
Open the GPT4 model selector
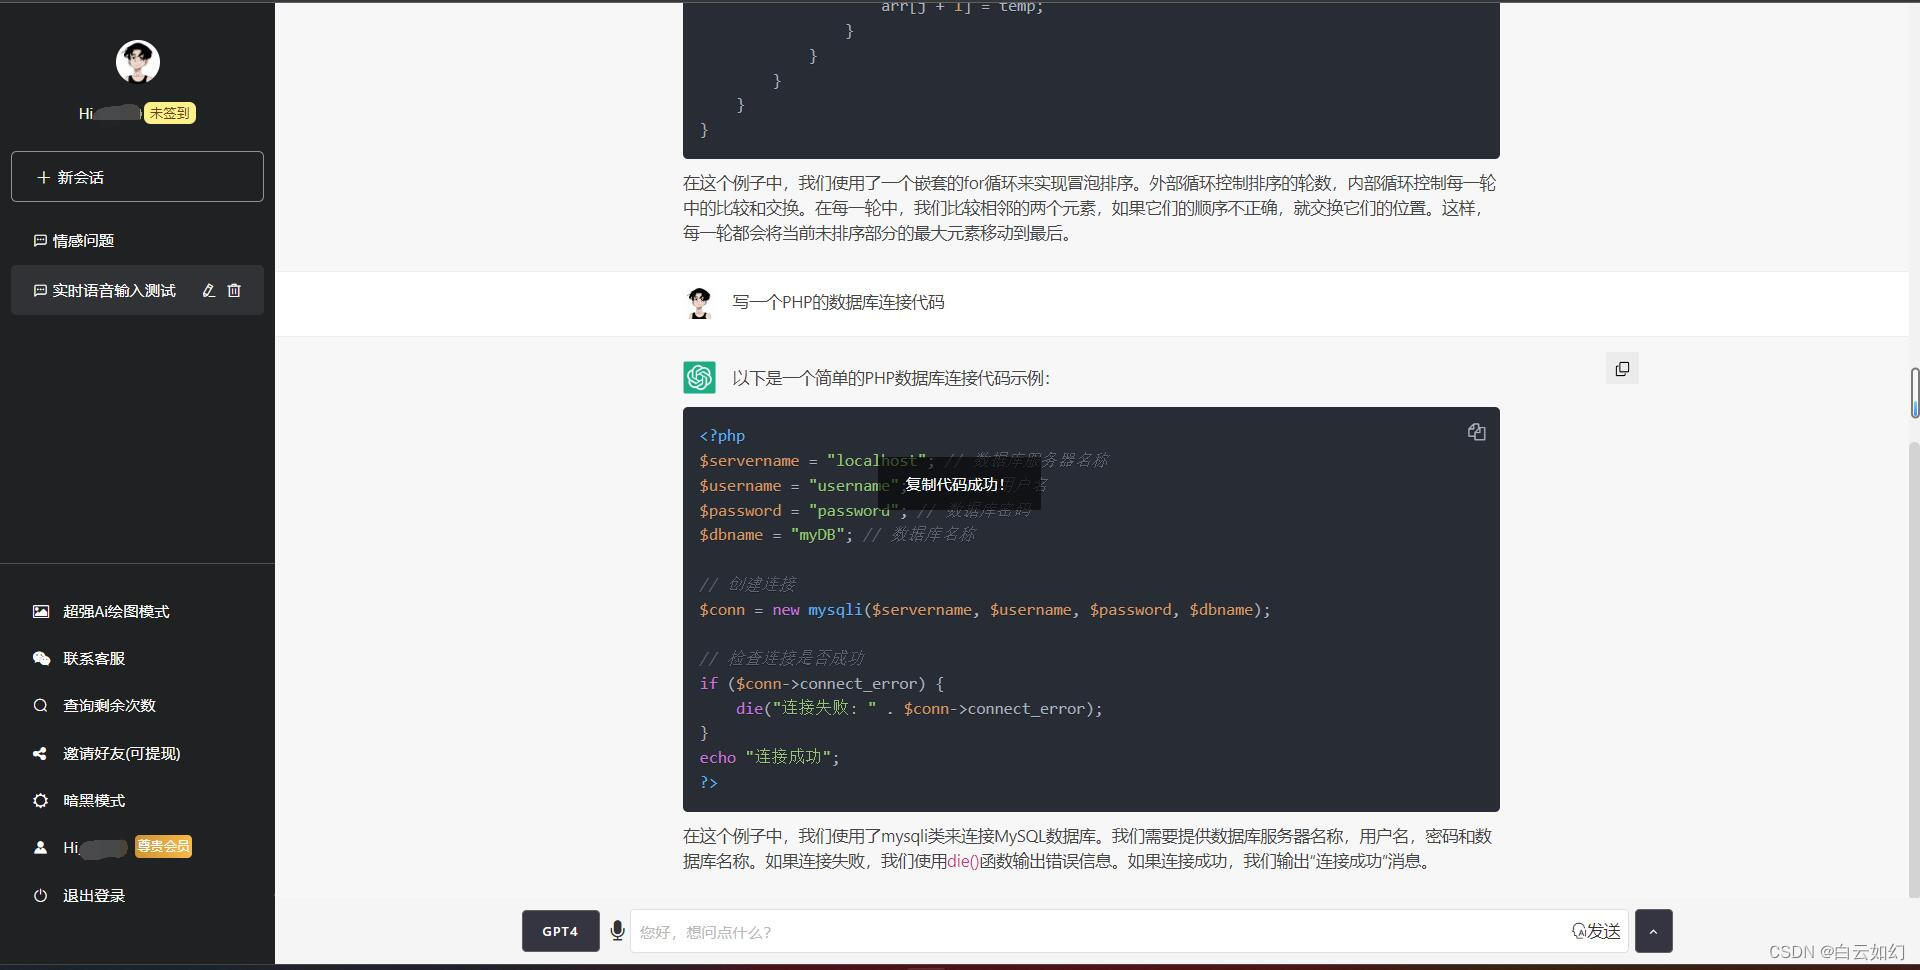[560, 931]
